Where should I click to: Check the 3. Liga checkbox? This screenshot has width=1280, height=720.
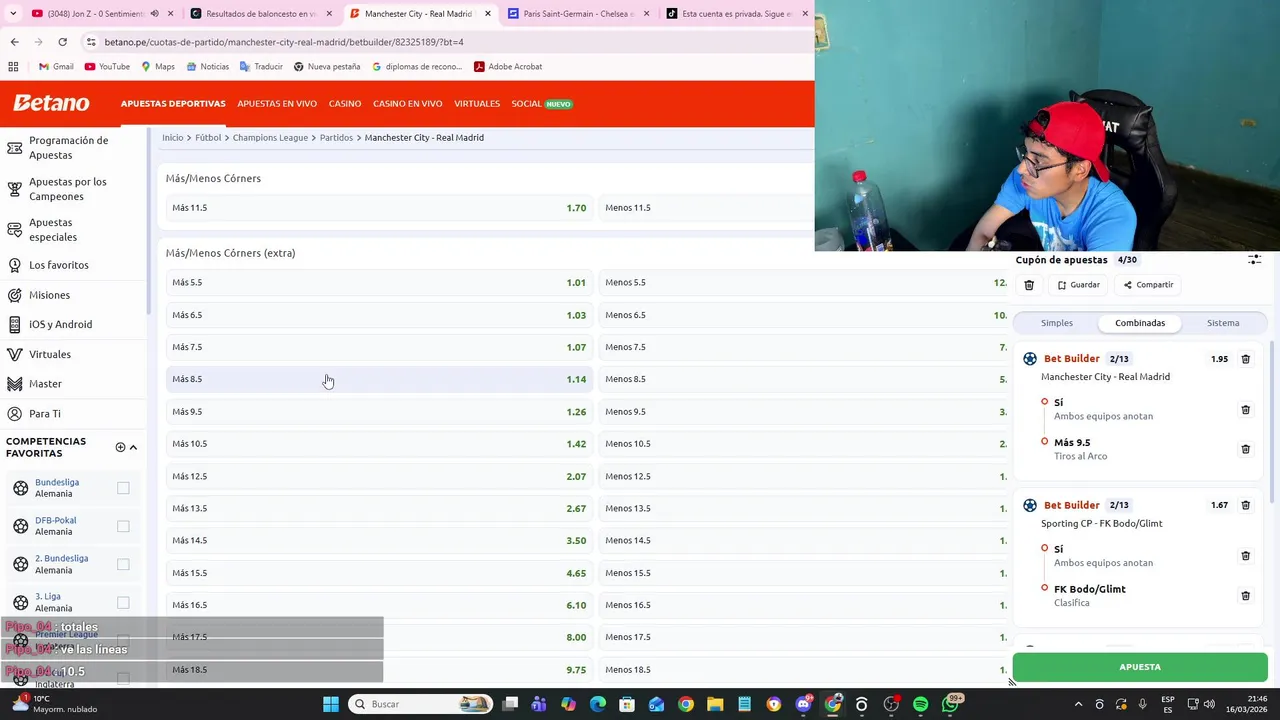point(123,602)
